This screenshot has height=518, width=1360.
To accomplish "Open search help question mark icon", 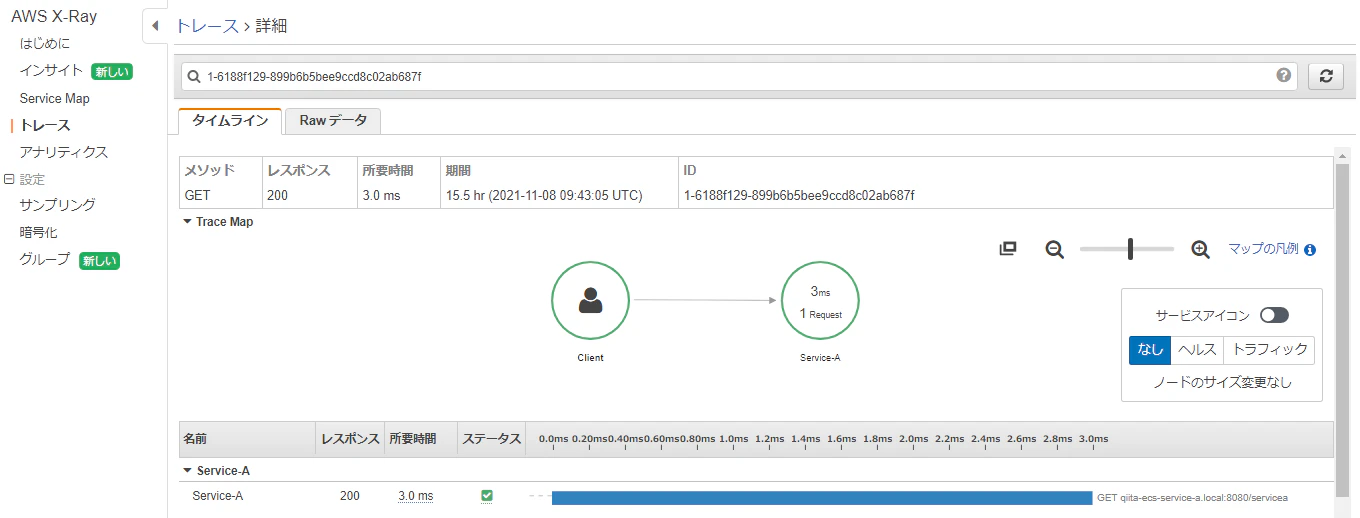I will pos(1284,76).
